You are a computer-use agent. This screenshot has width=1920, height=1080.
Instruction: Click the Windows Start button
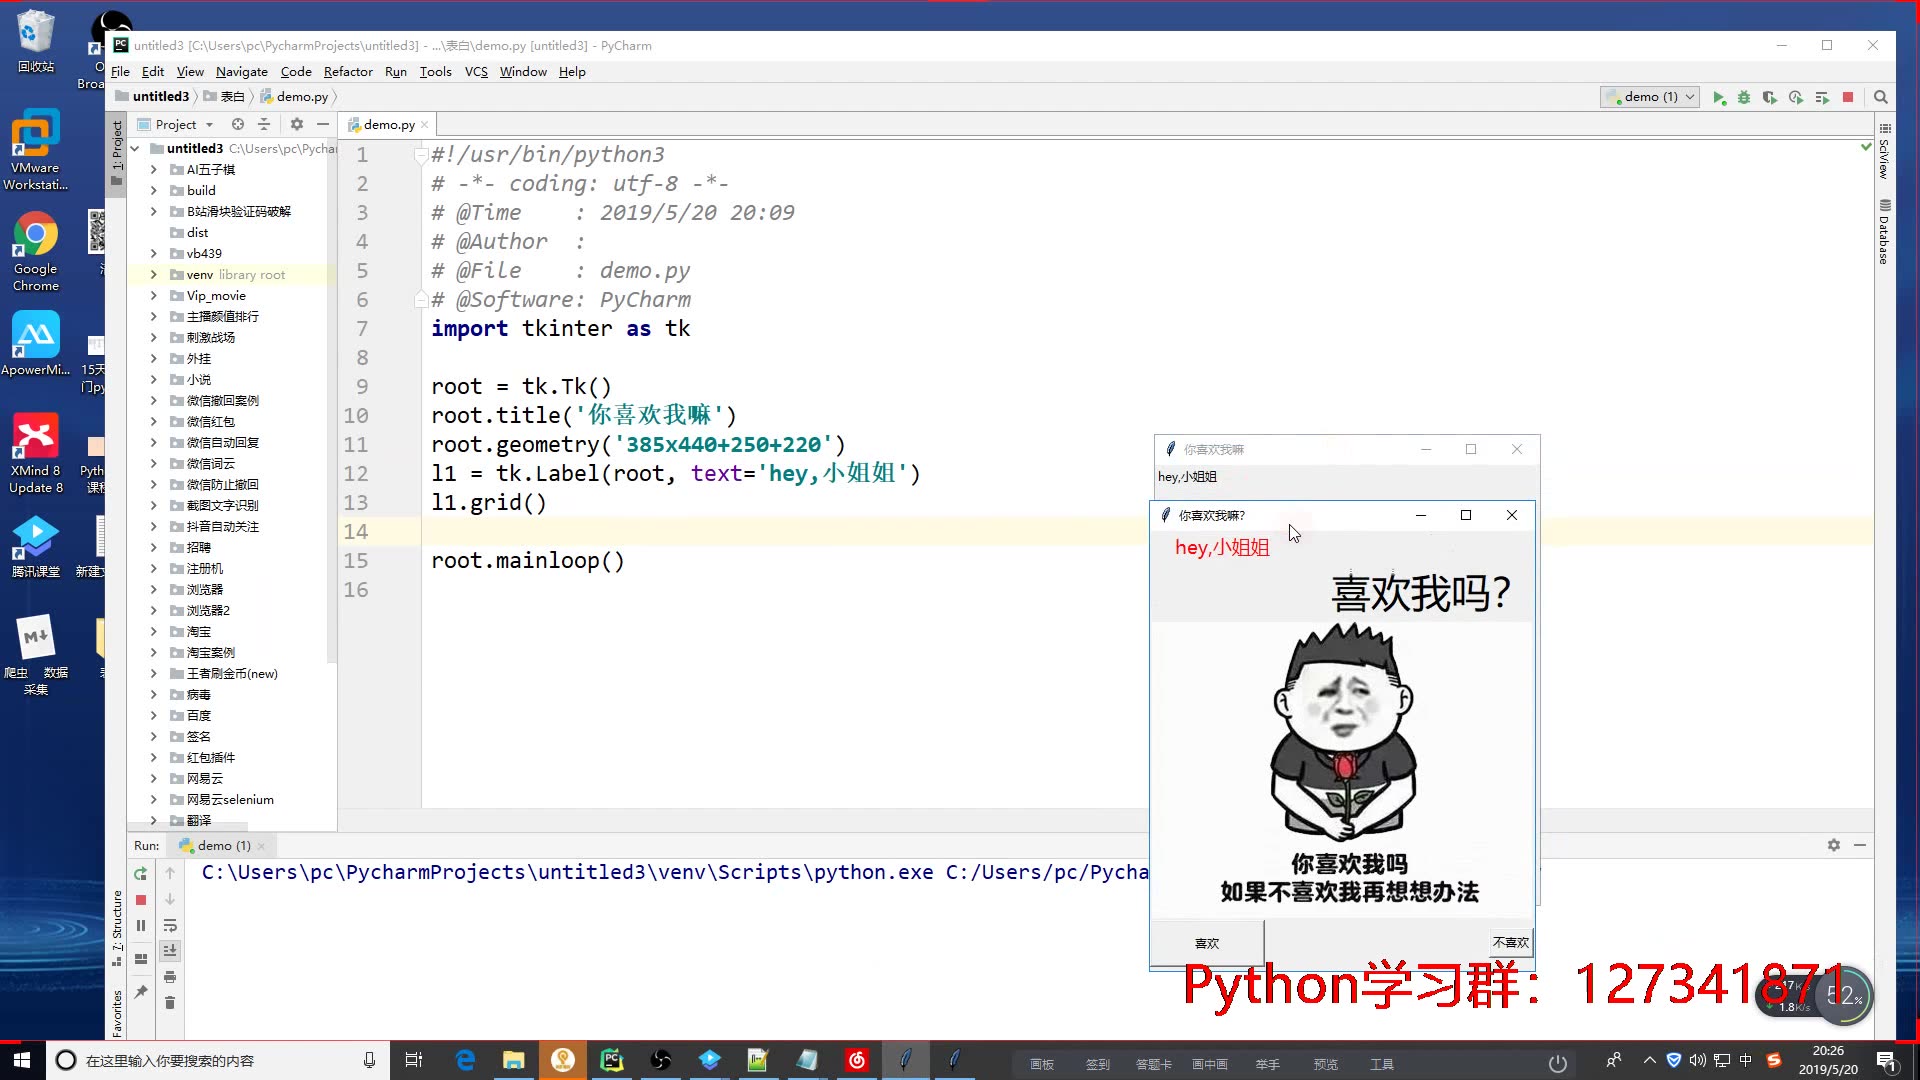[x=20, y=1060]
